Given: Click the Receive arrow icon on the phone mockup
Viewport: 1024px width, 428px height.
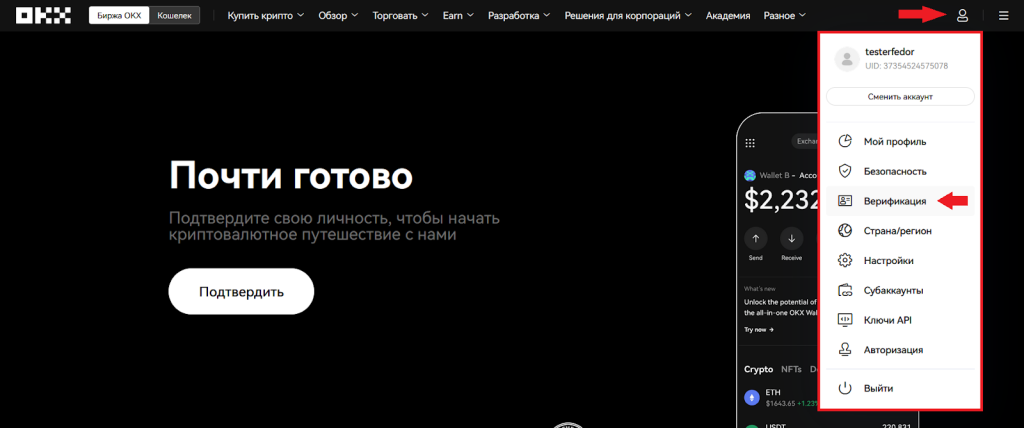Looking at the screenshot, I should coord(792,239).
